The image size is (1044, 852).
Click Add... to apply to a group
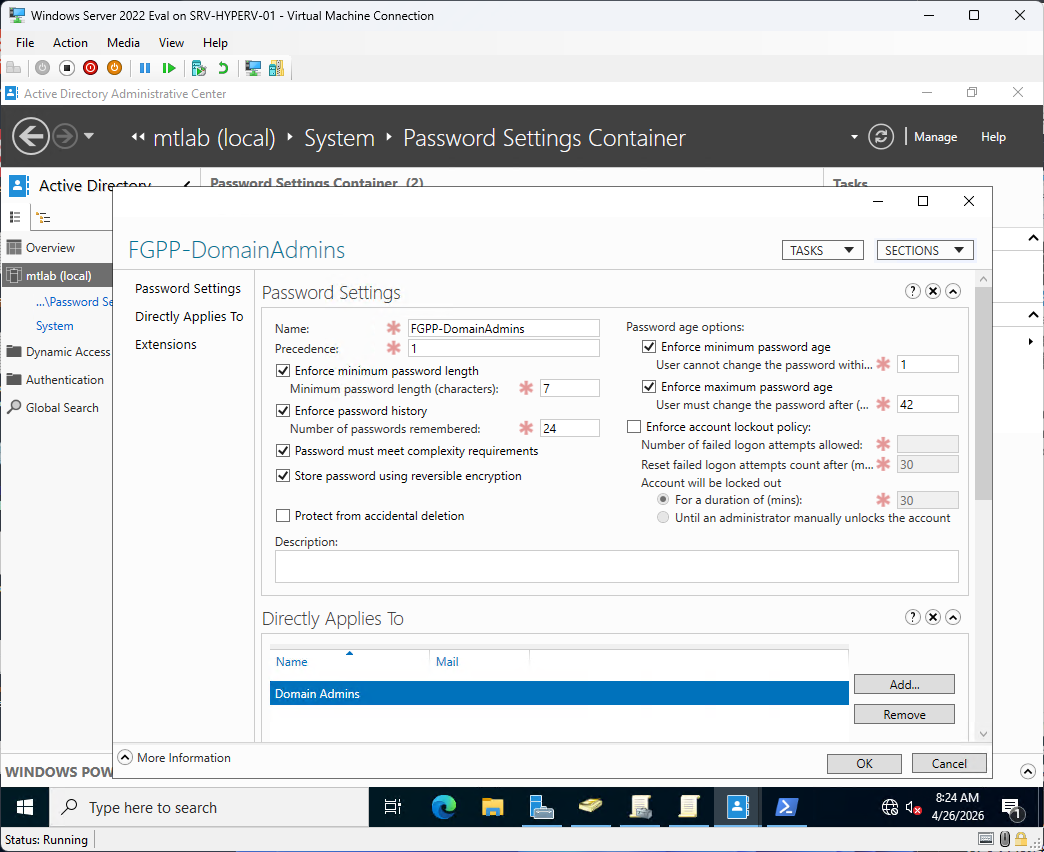pyautogui.click(x=904, y=684)
